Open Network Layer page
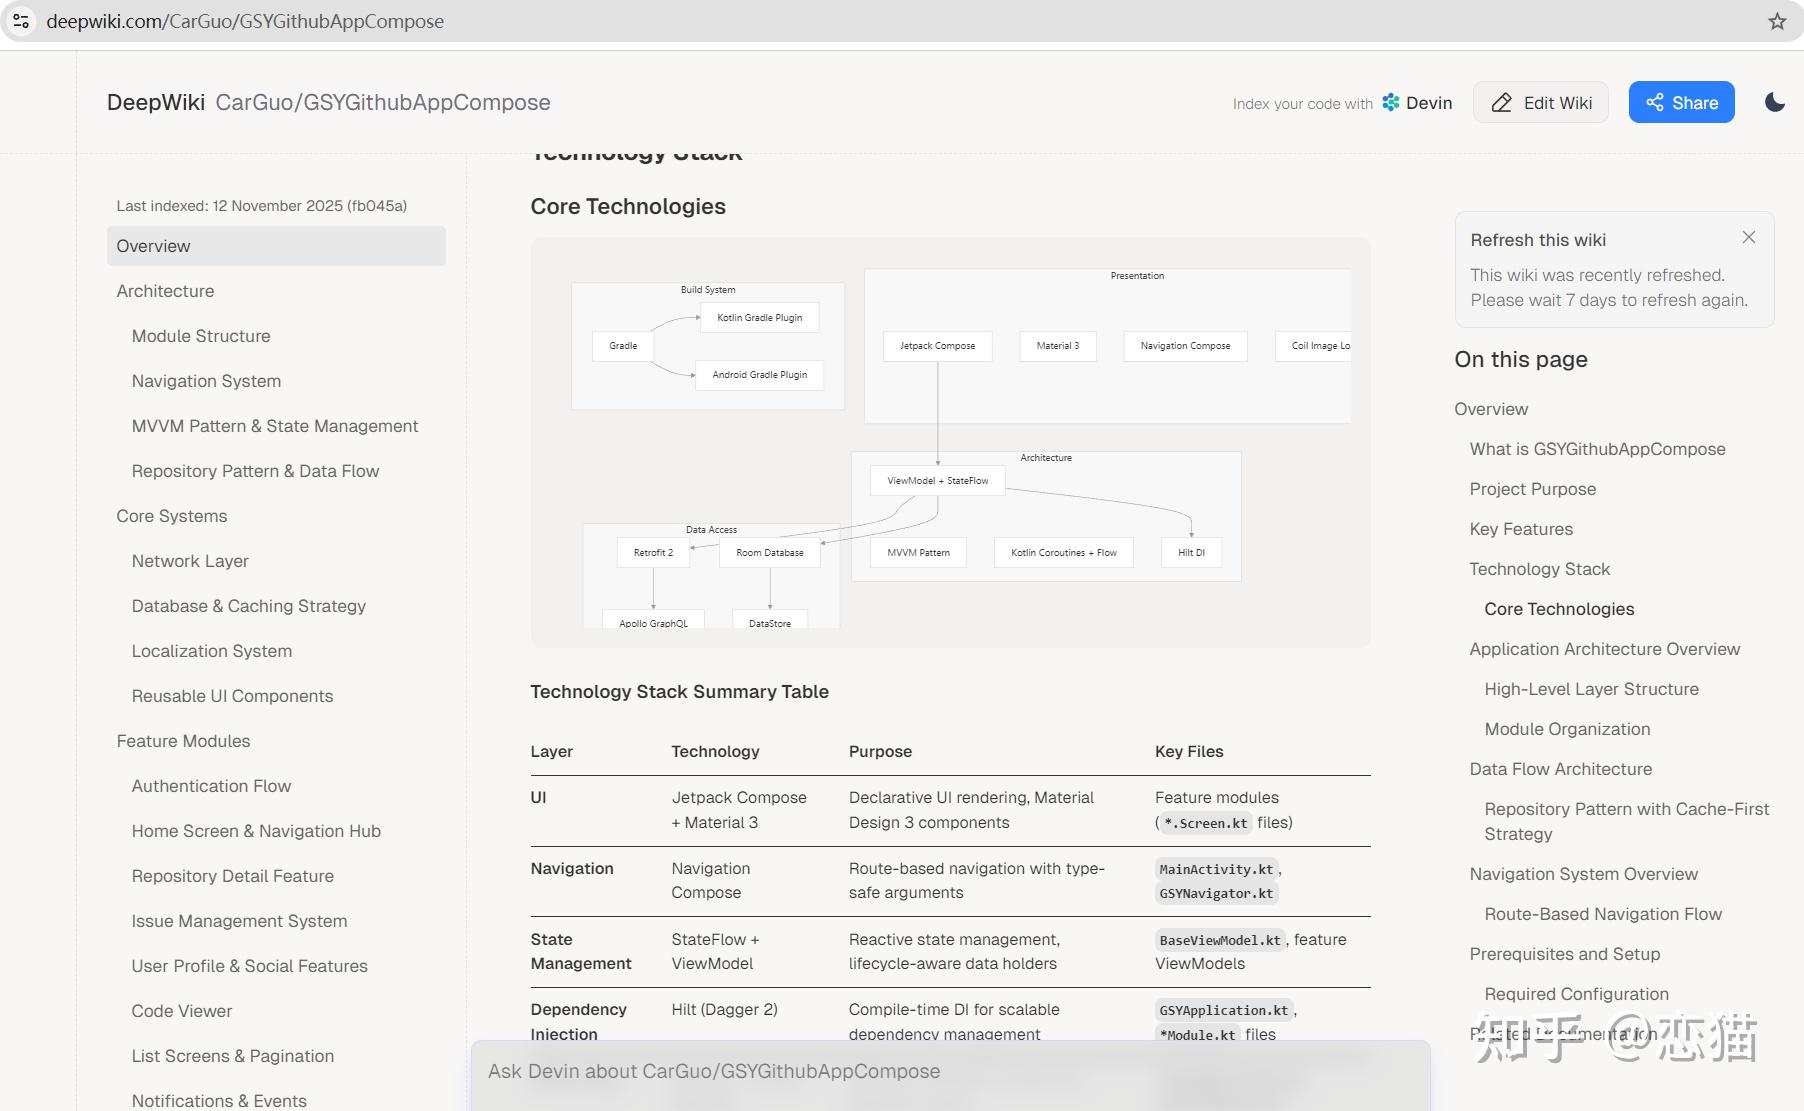 click(190, 561)
